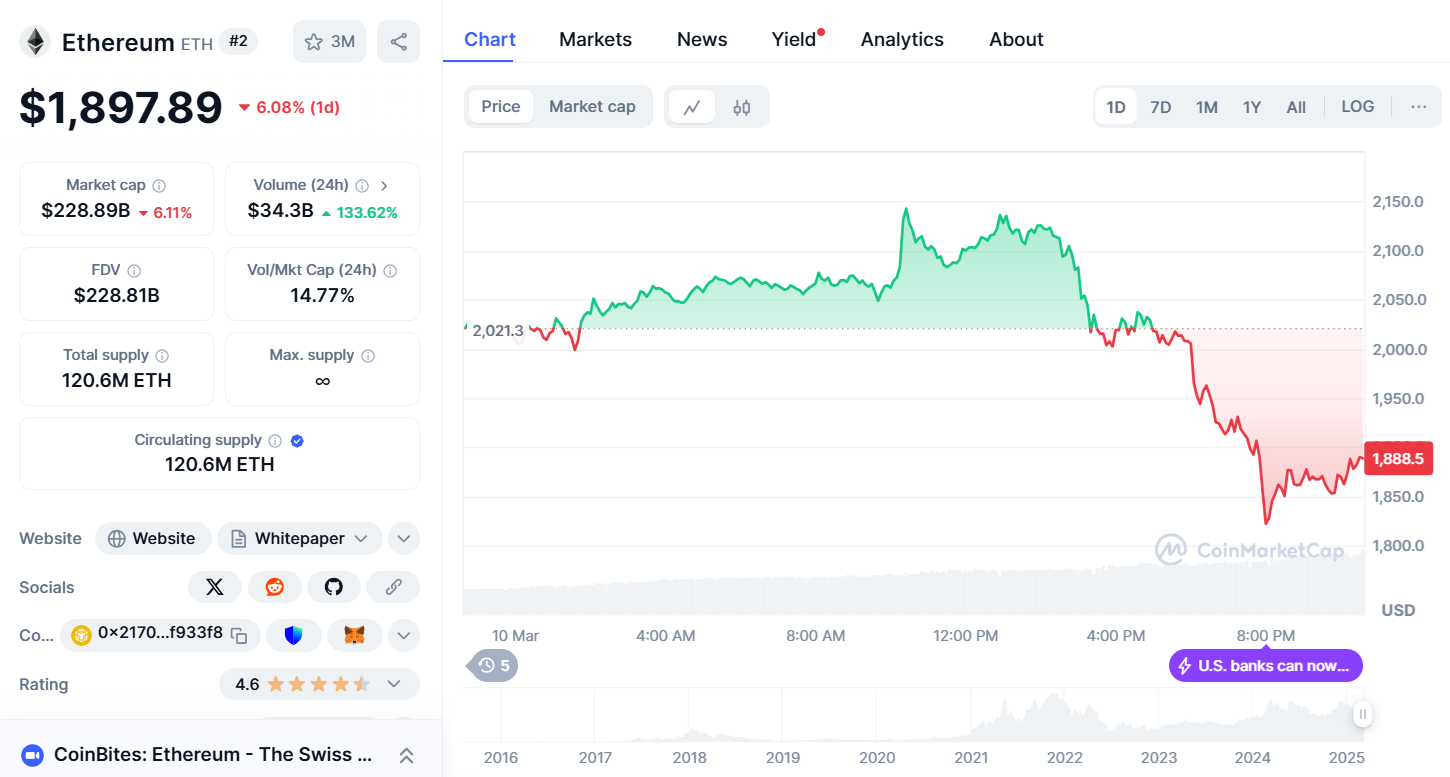This screenshot has height=777, width=1450.
Task: Click the $34.3B volume value
Action: coord(281,211)
